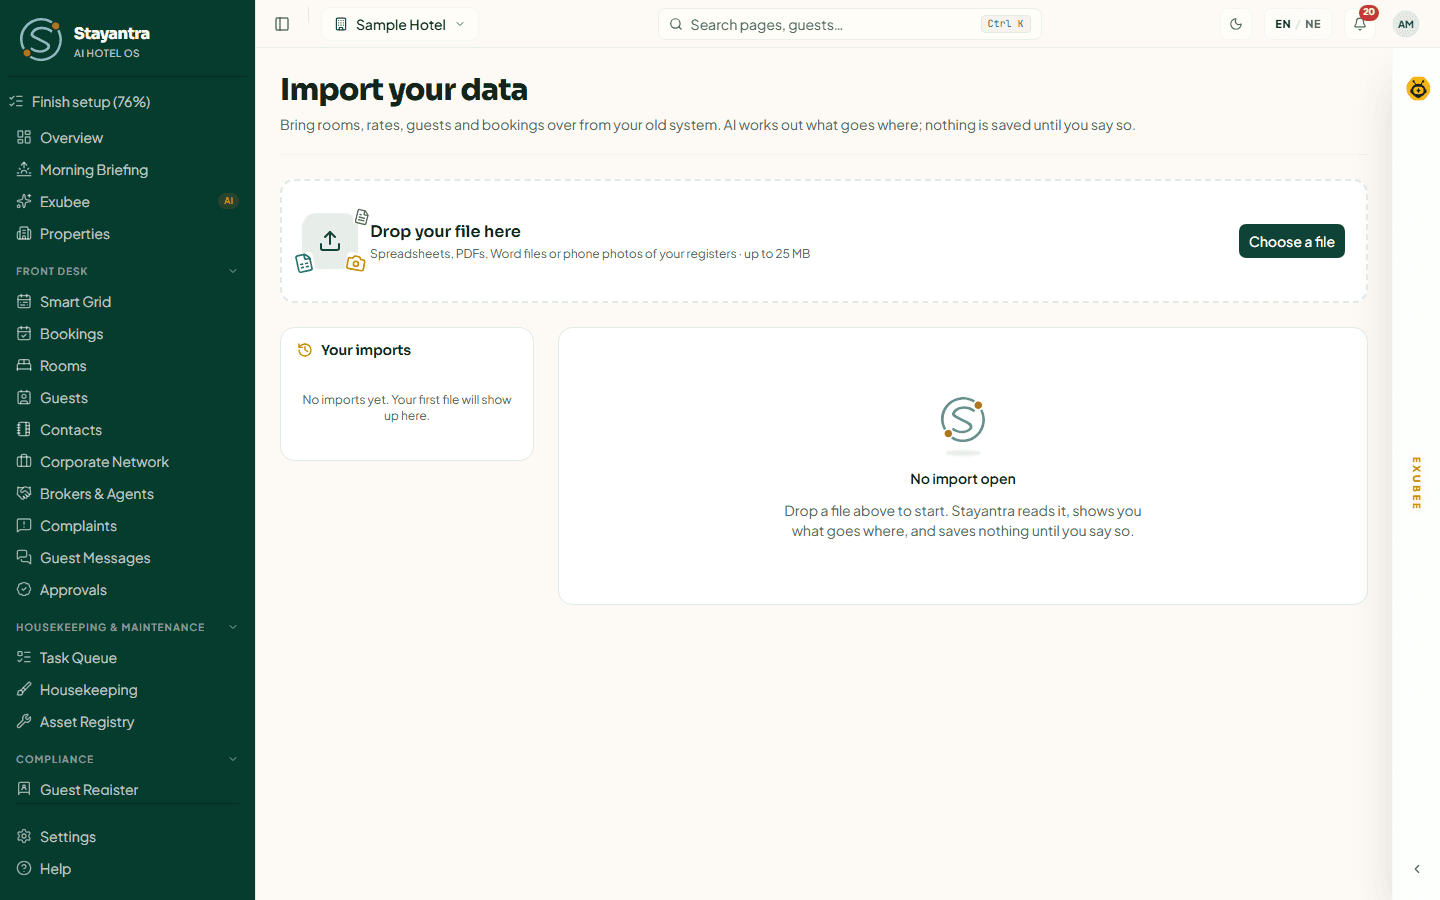Open Brokers & Agents
The height and width of the screenshot is (900, 1440).
coord(127,494)
